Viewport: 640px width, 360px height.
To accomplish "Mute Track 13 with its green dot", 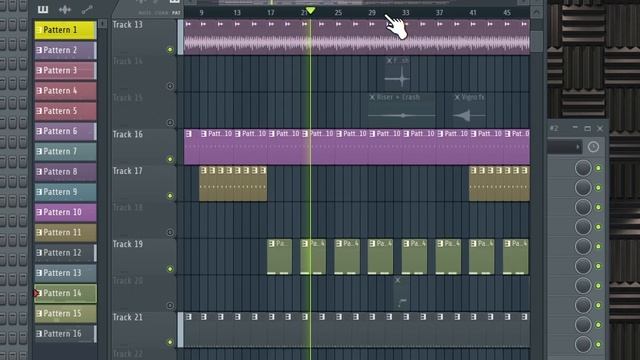I will pos(170,50).
